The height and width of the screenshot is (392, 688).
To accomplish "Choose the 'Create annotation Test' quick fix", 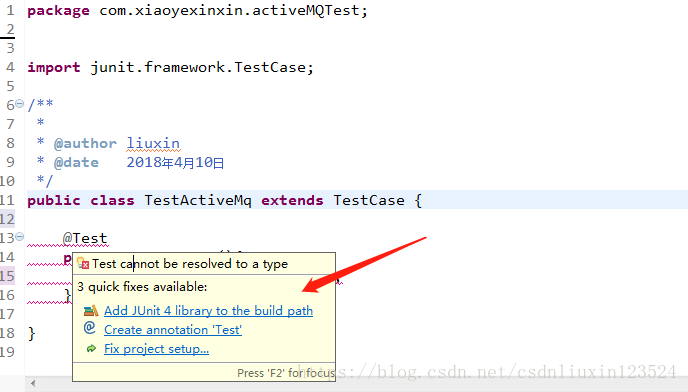I will 173,330.
